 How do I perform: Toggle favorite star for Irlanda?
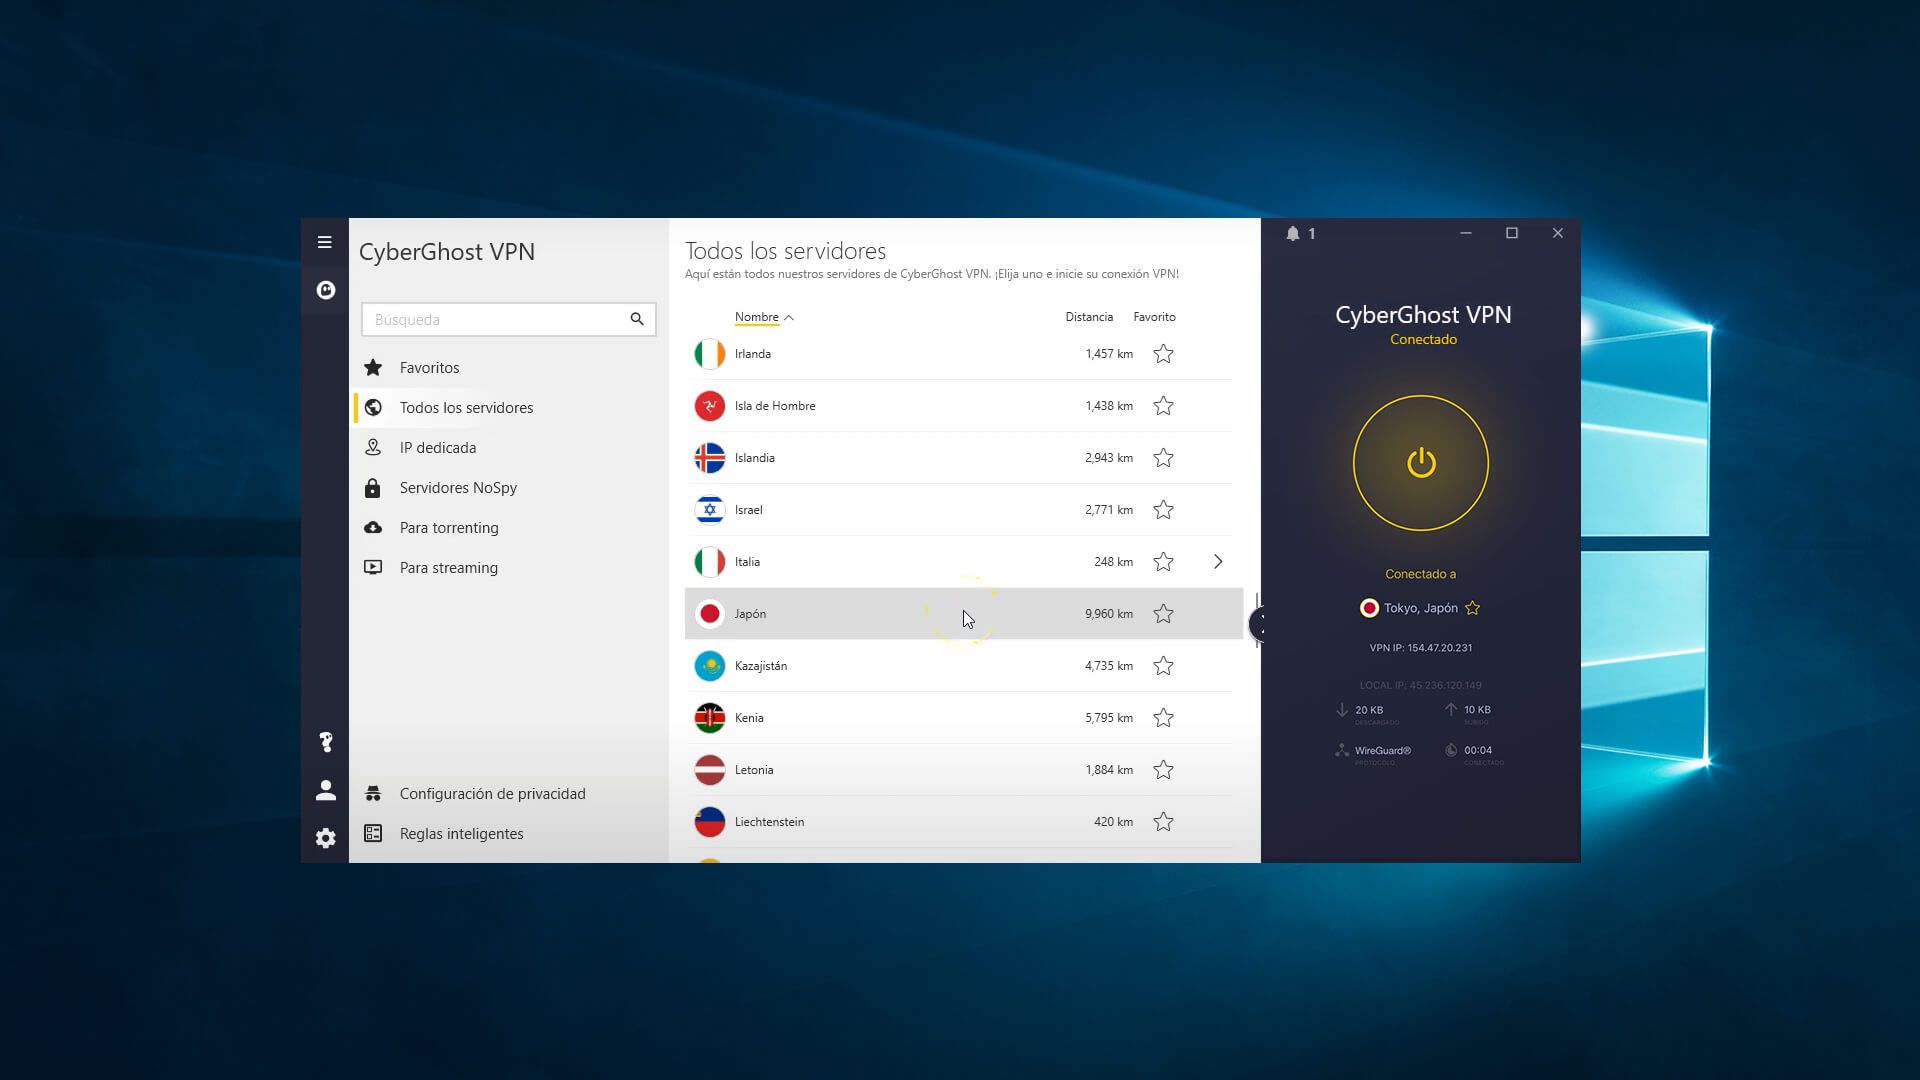pos(1163,354)
